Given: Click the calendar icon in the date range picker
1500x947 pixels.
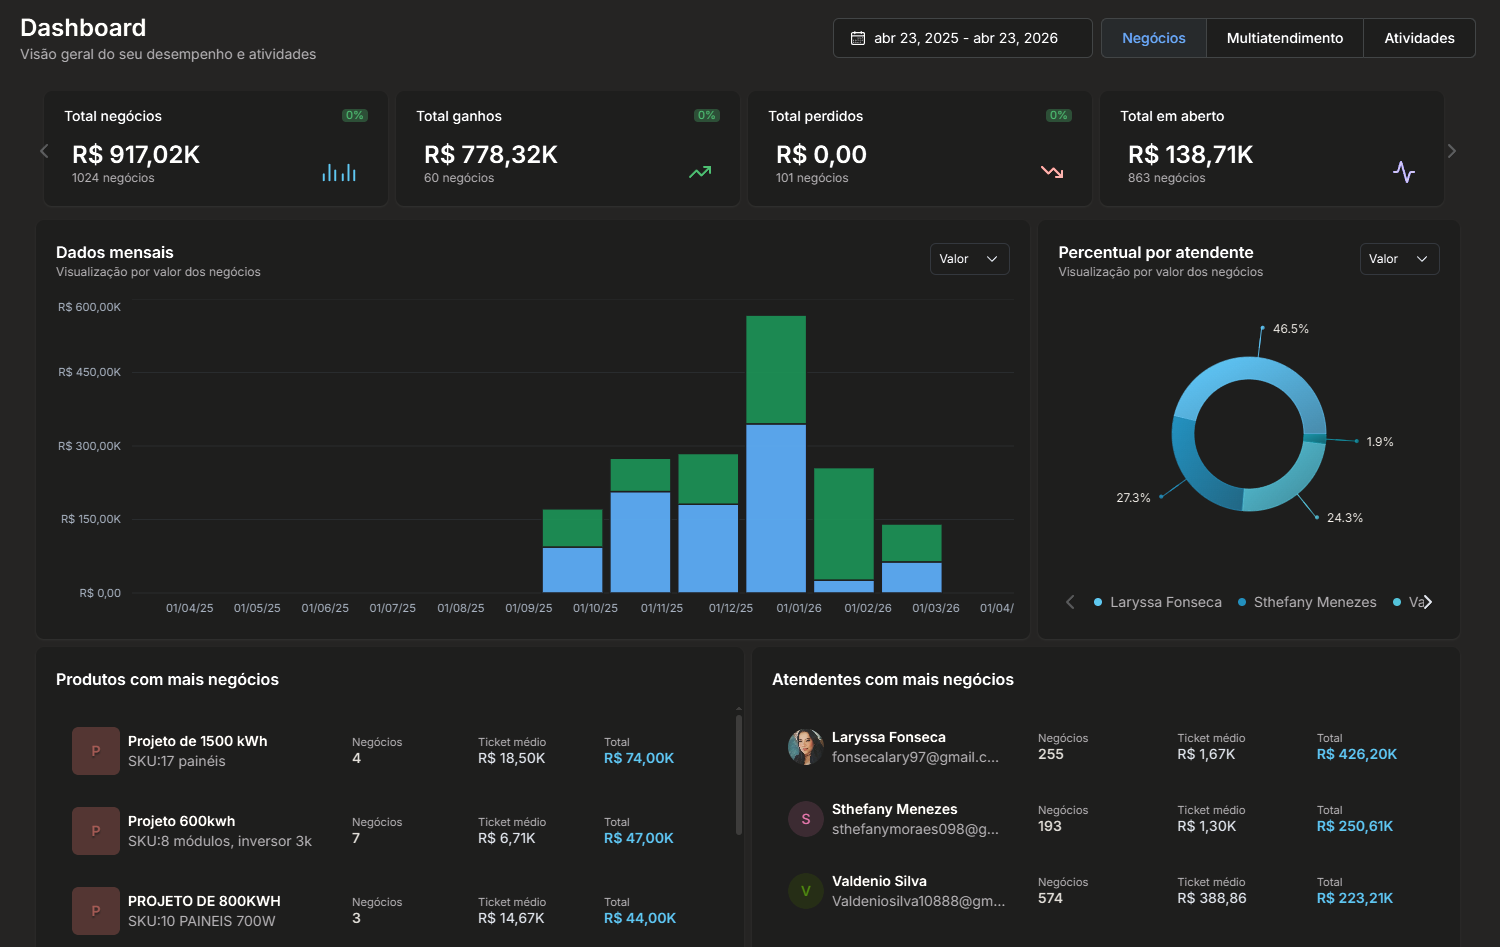Looking at the screenshot, I should (858, 38).
